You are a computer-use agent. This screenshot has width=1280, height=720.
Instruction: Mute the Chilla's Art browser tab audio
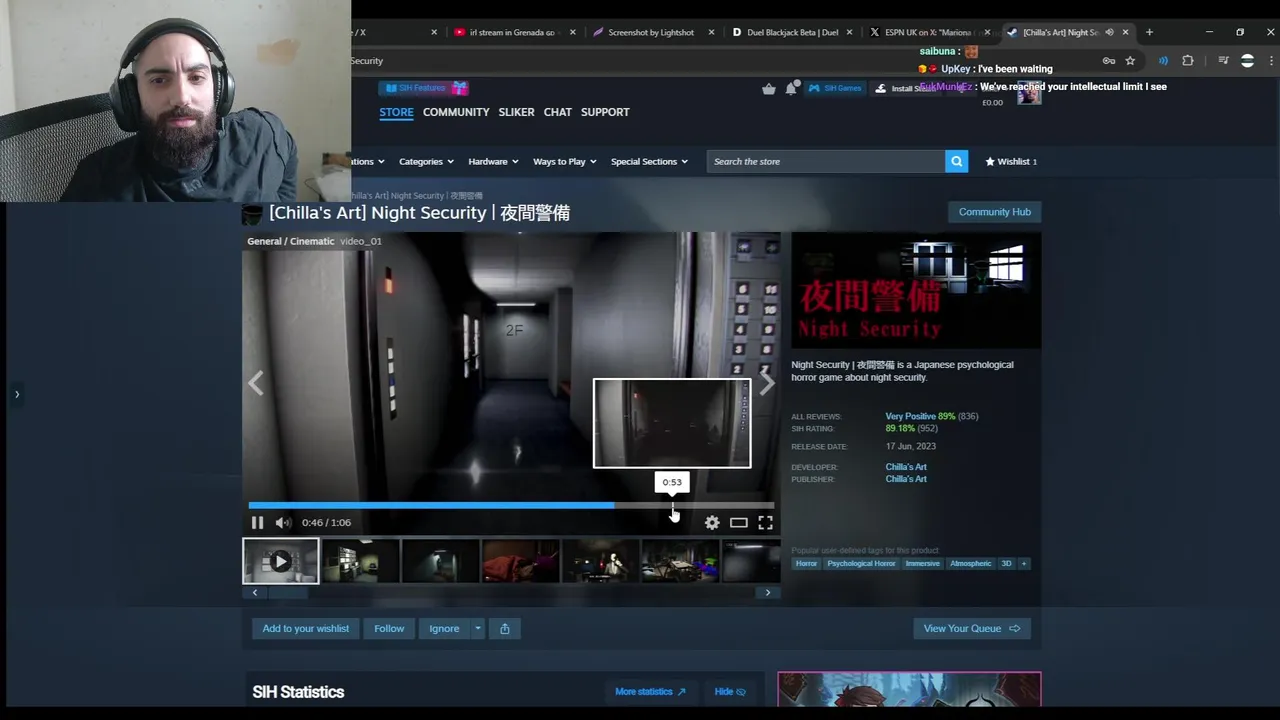(x=1109, y=32)
